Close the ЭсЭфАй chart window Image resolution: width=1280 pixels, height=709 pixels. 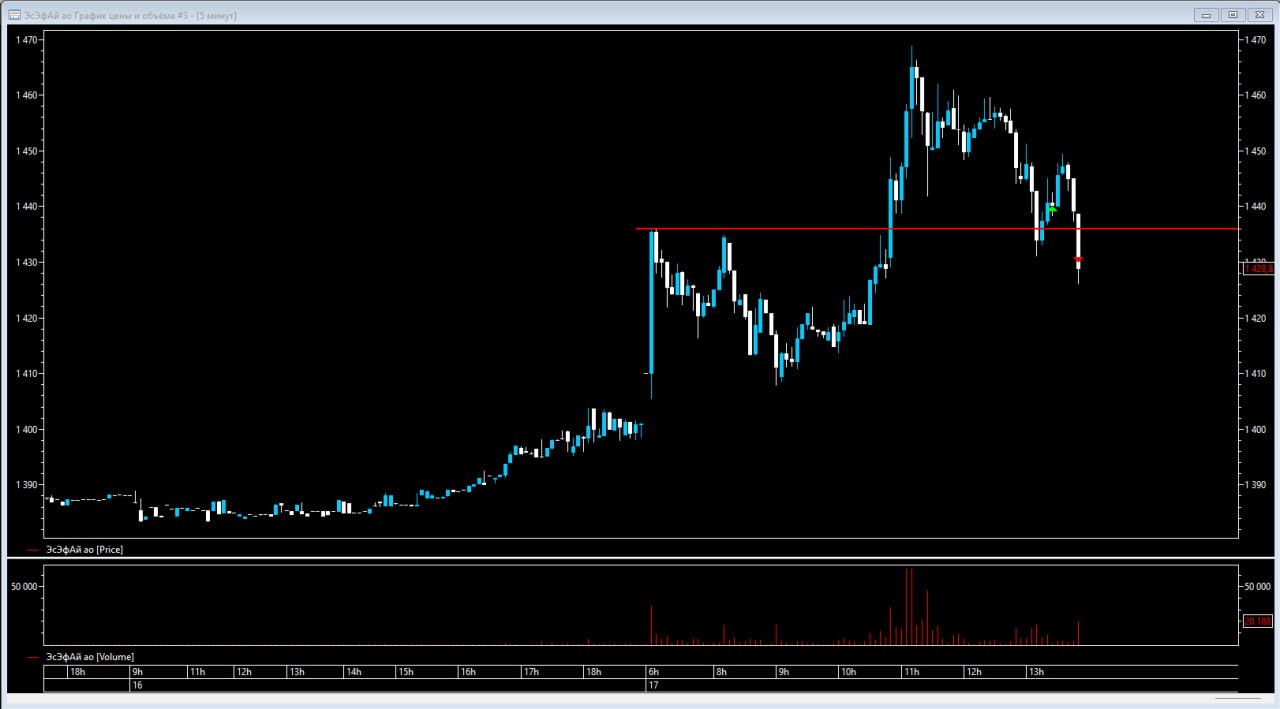(1258, 14)
